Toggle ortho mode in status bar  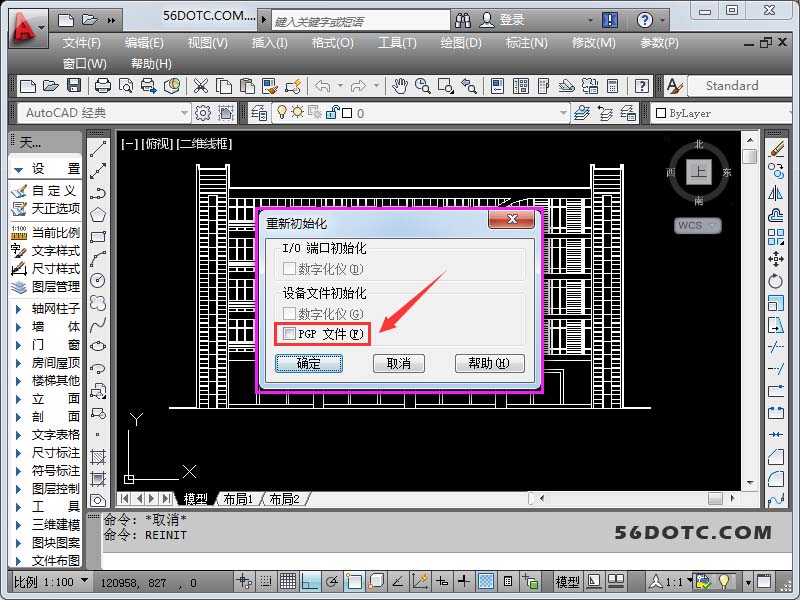coord(310,581)
